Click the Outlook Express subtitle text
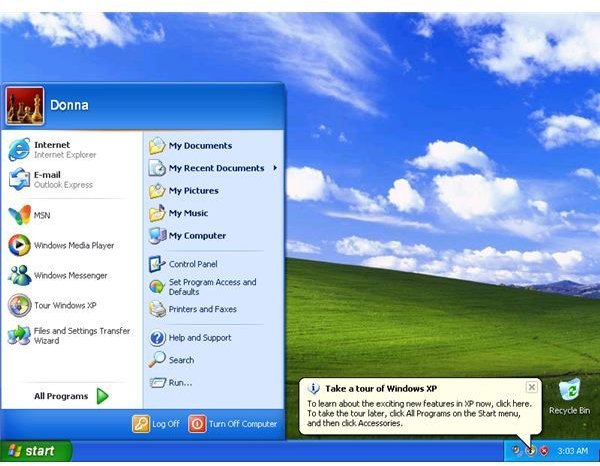This screenshot has width=600, height=466. [64, 185]
